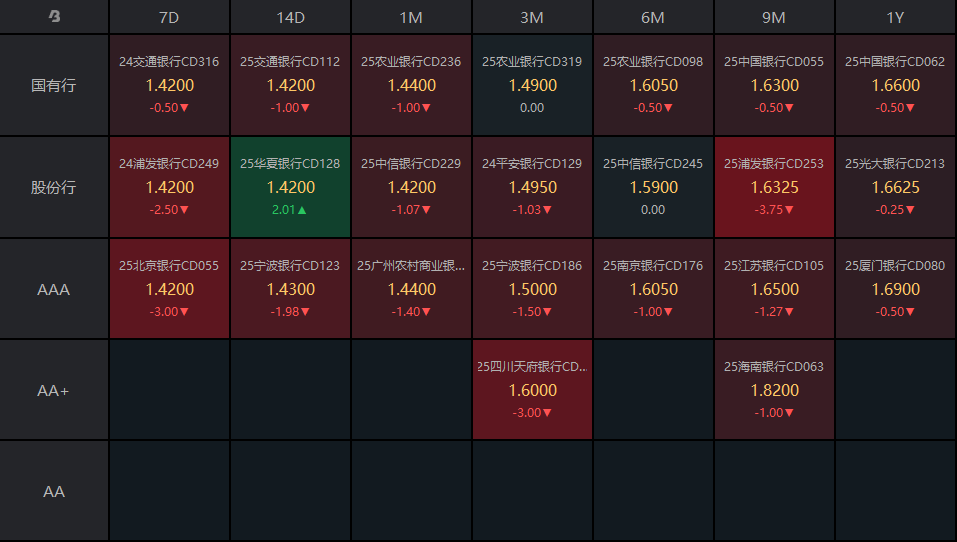Open the 25南京银行CD176 cell
The width and height of the screenshot is (957, 542).
[653, 289]
